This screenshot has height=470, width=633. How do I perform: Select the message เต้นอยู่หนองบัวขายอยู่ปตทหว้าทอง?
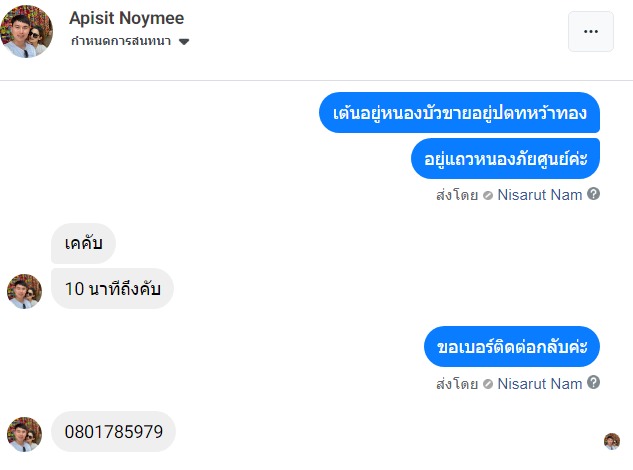tap(460, 111)
